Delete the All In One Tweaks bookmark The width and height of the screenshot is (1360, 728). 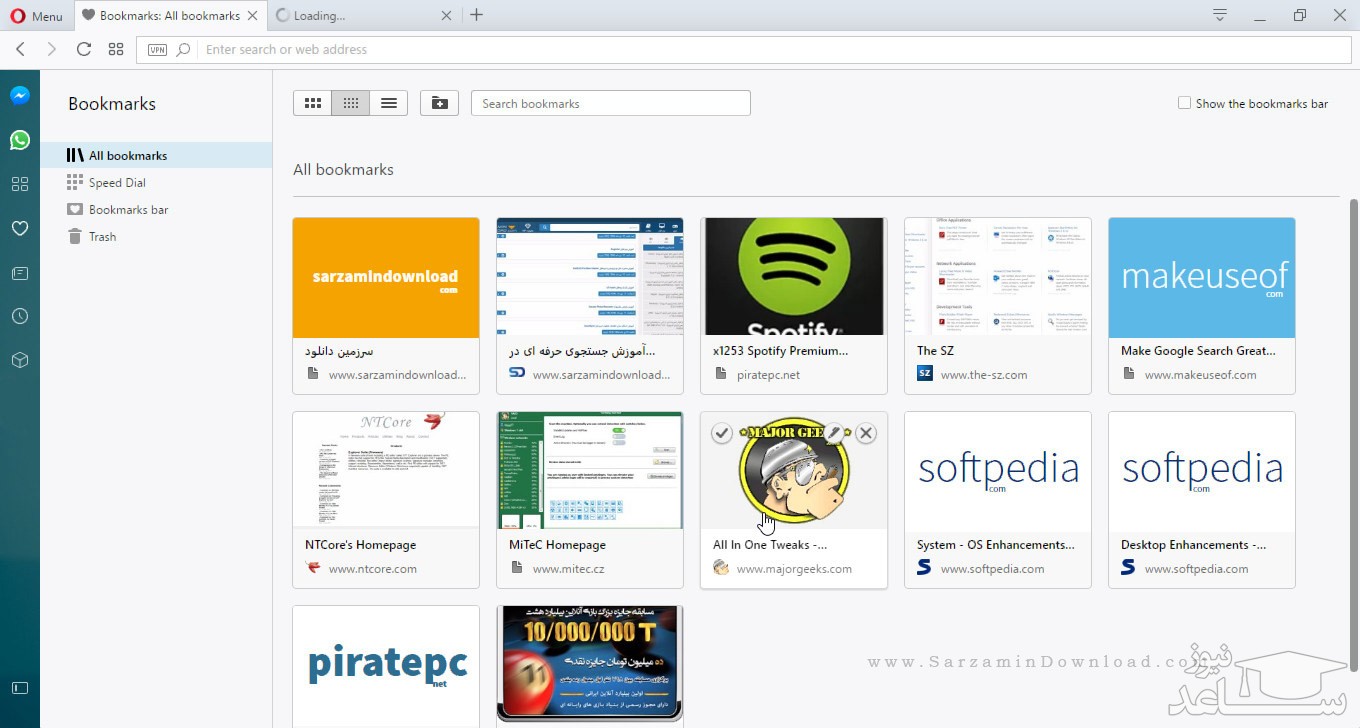tap(866, 433)
